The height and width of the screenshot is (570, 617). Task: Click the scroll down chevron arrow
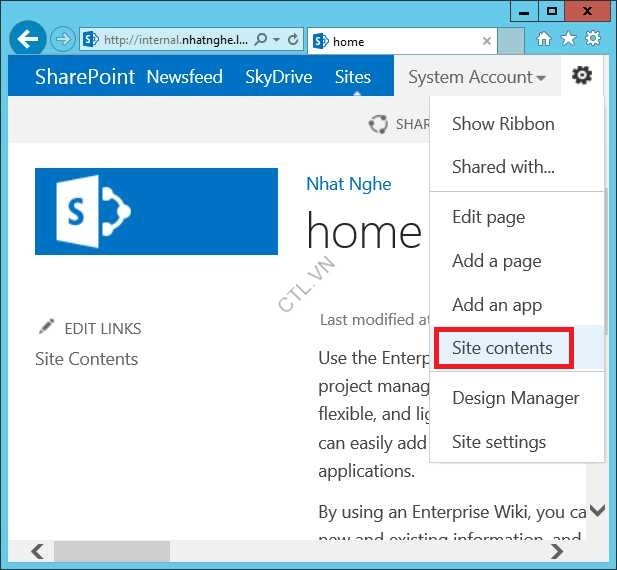(x=597, y=511)
